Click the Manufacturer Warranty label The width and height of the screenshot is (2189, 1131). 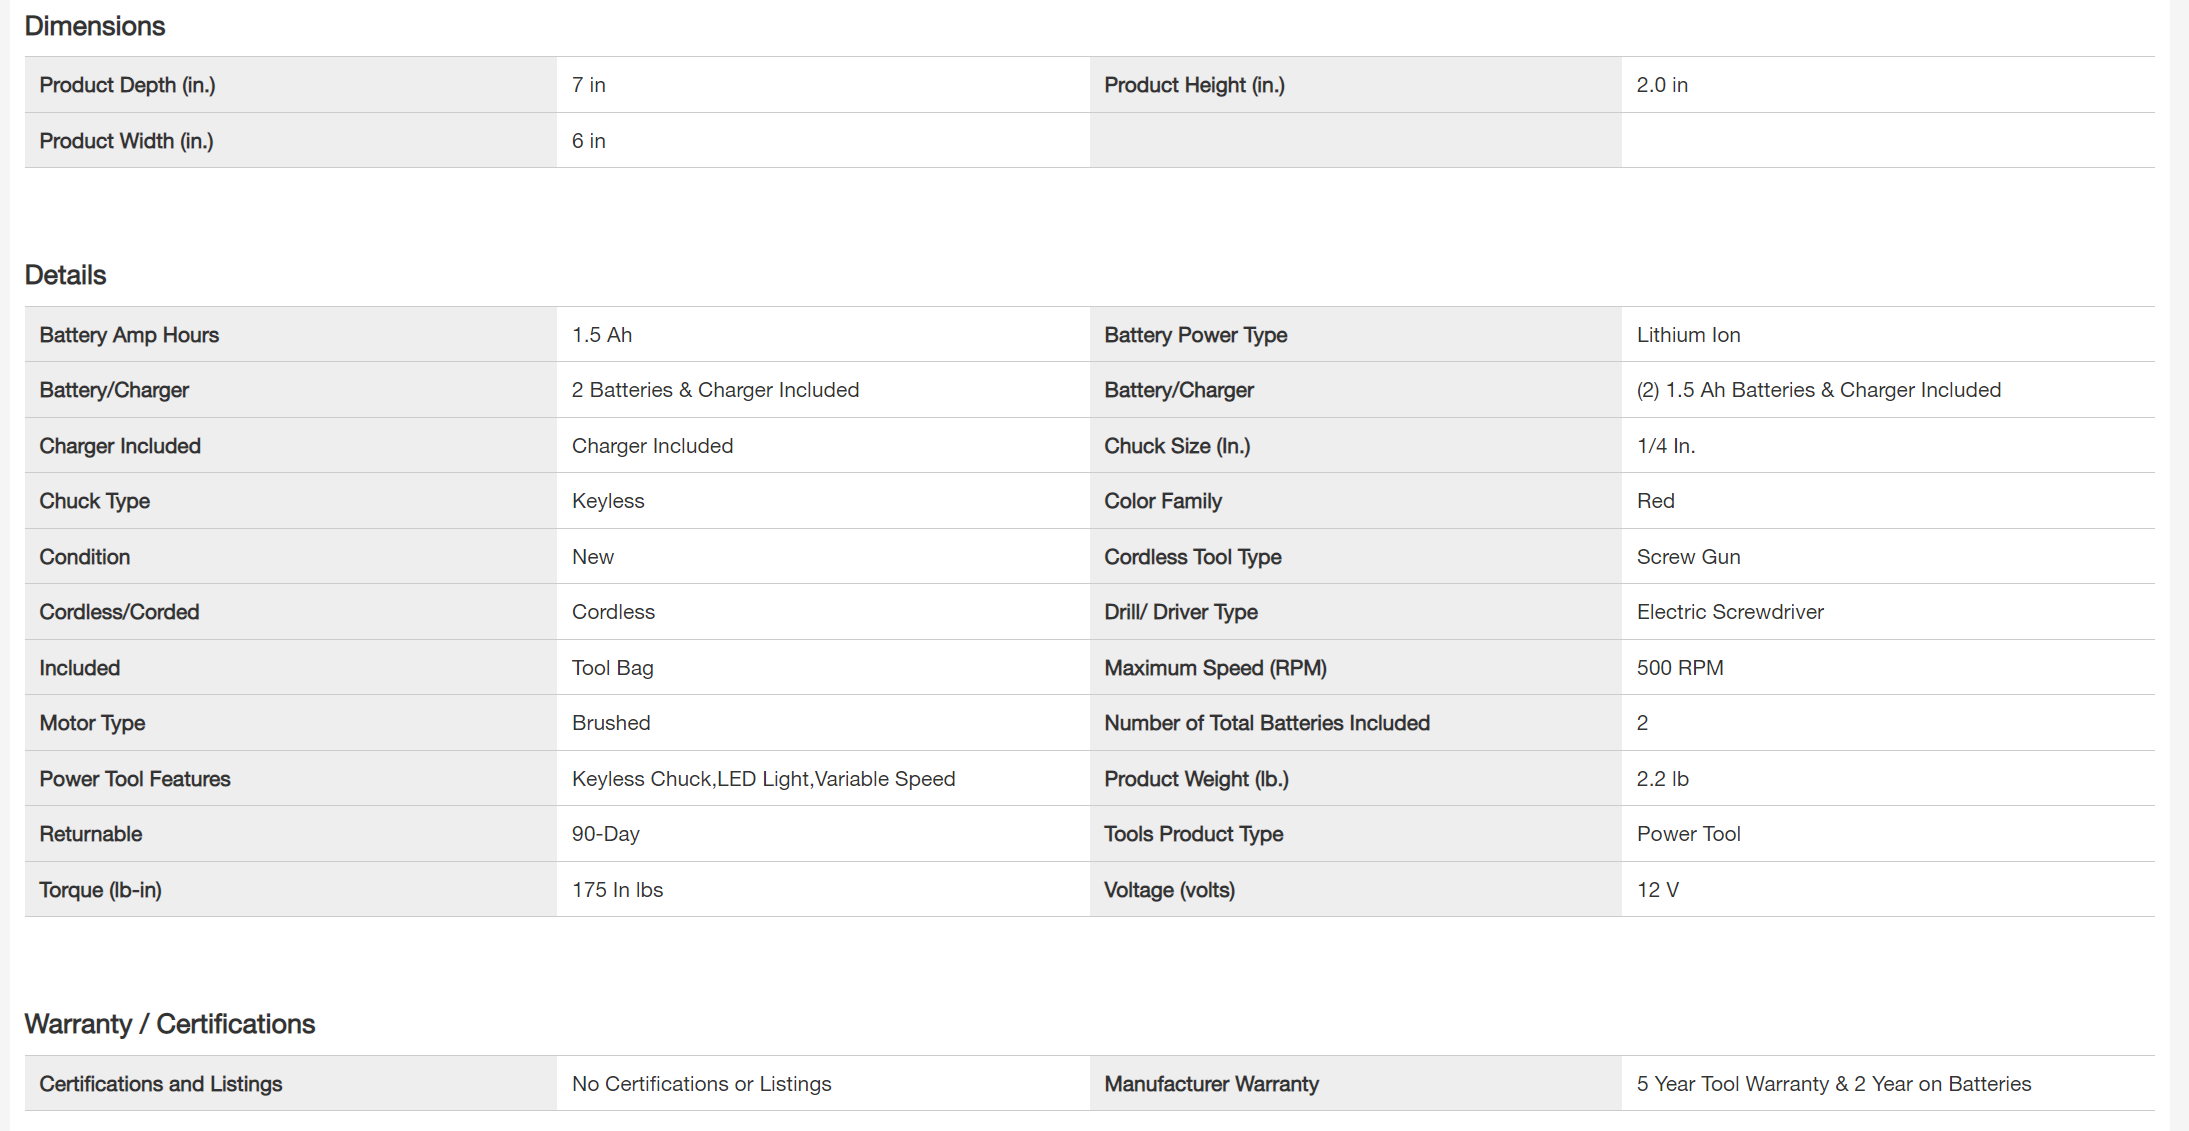(x=1211, y=1084)
